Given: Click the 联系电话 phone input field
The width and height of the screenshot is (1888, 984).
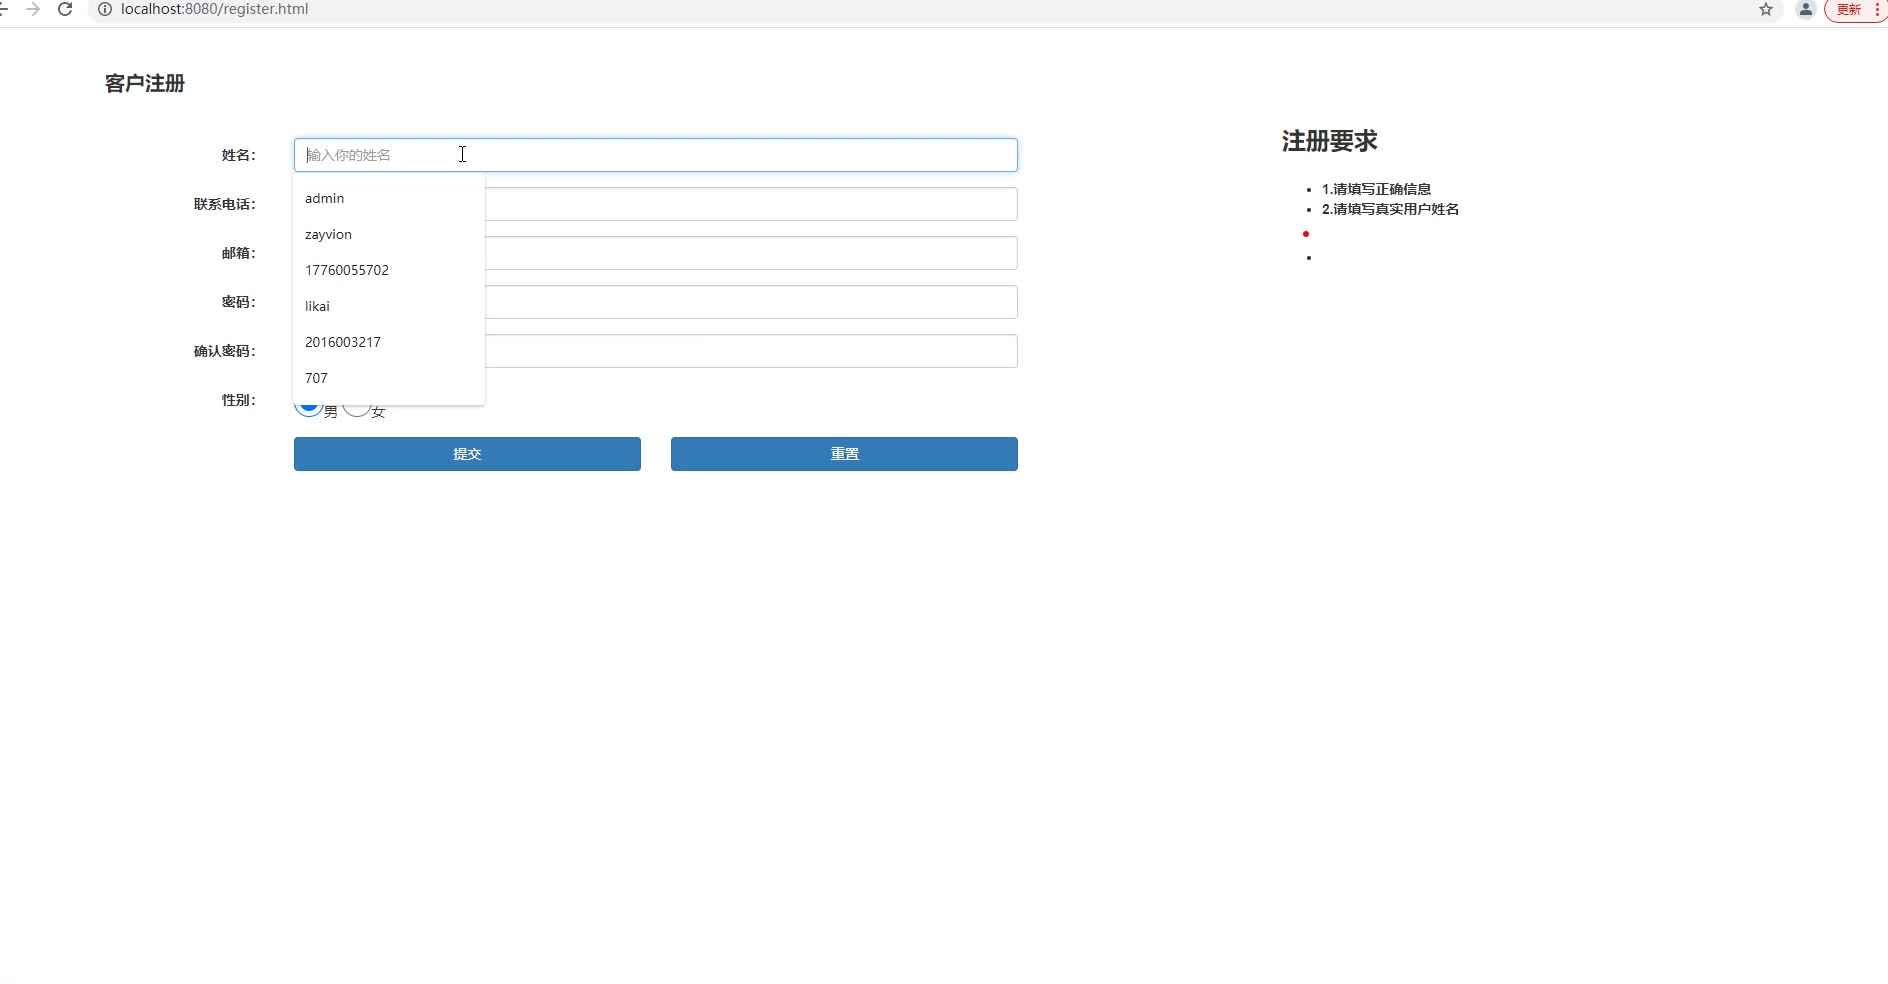Looking at the screenshot, I should tap(751, 204).
